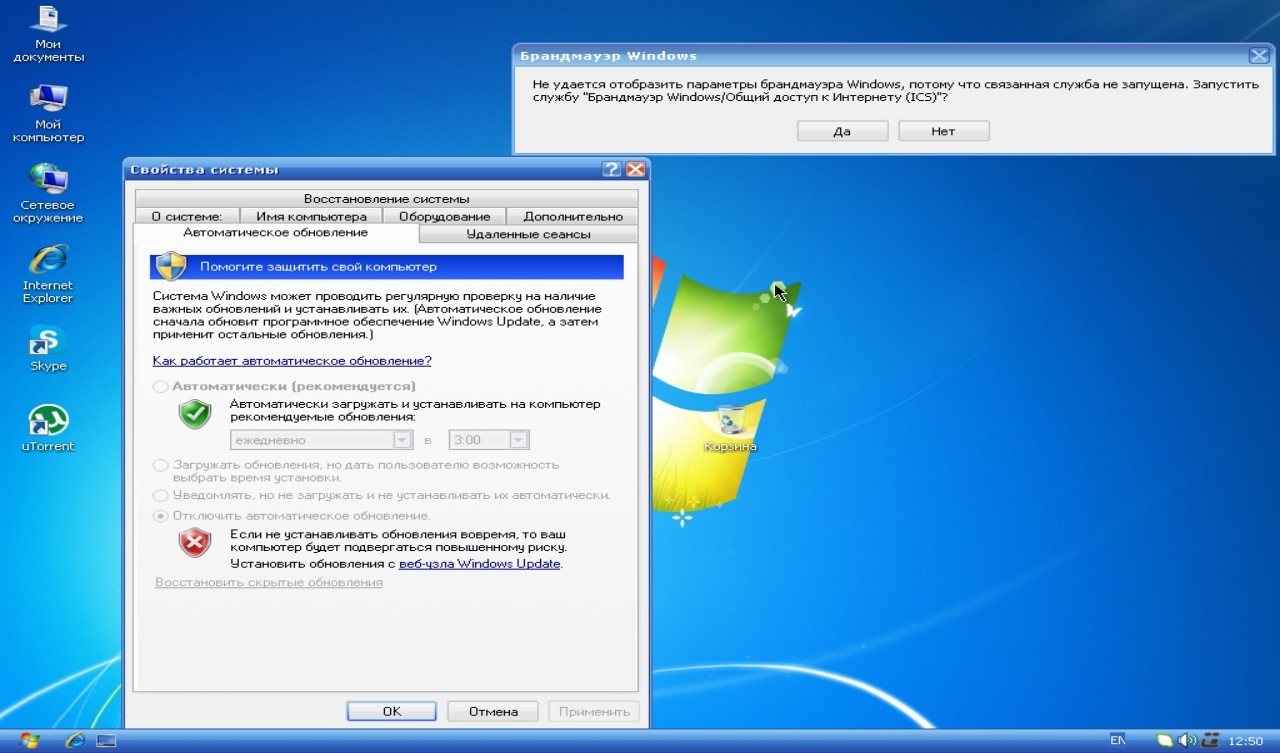Choose Уведомлять, но не загружать radio option

click(x=160, y=495)
